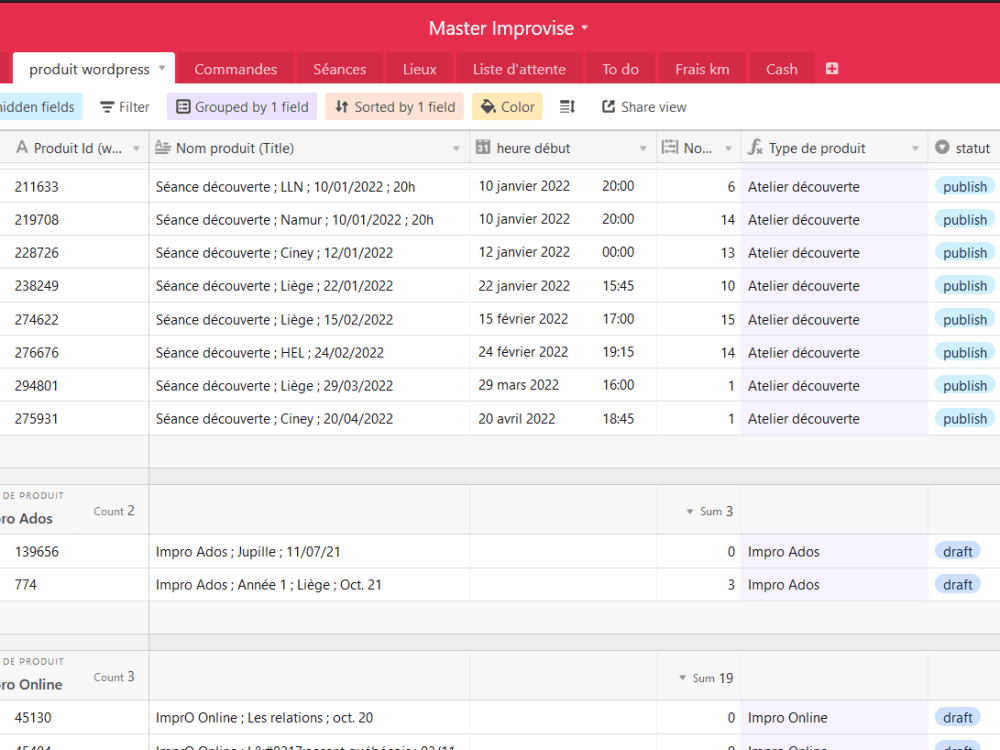
Task: Click Type de produit formula icon
Action: [755, 148]
